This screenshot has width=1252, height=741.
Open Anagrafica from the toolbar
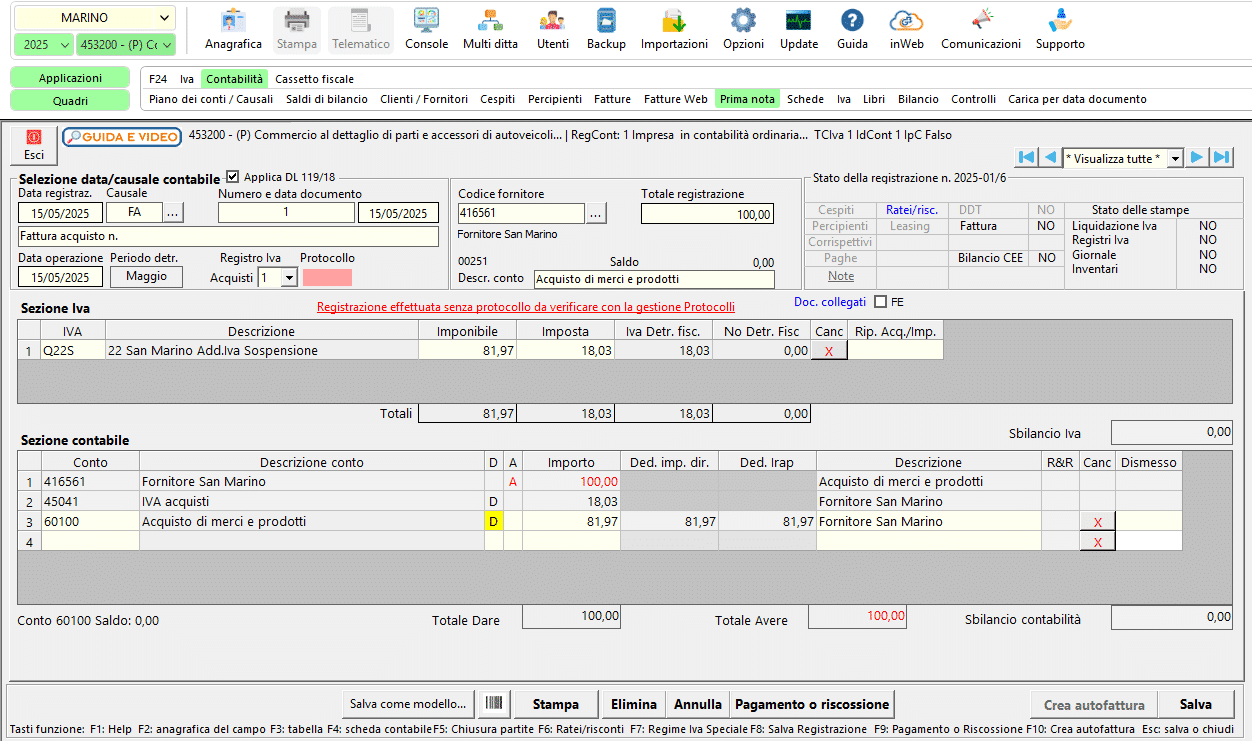coord(233,30)
